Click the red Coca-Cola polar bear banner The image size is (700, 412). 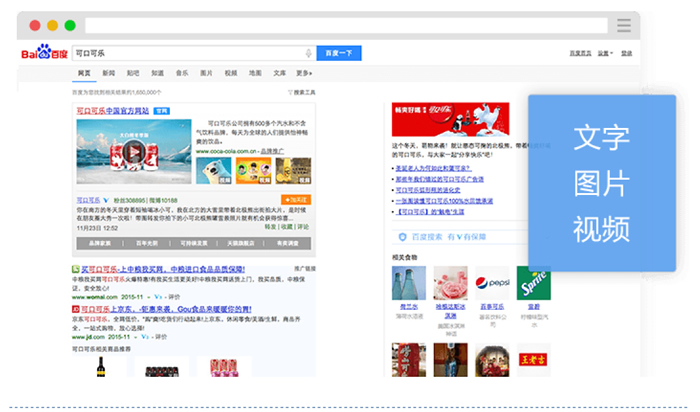[450, 119]
